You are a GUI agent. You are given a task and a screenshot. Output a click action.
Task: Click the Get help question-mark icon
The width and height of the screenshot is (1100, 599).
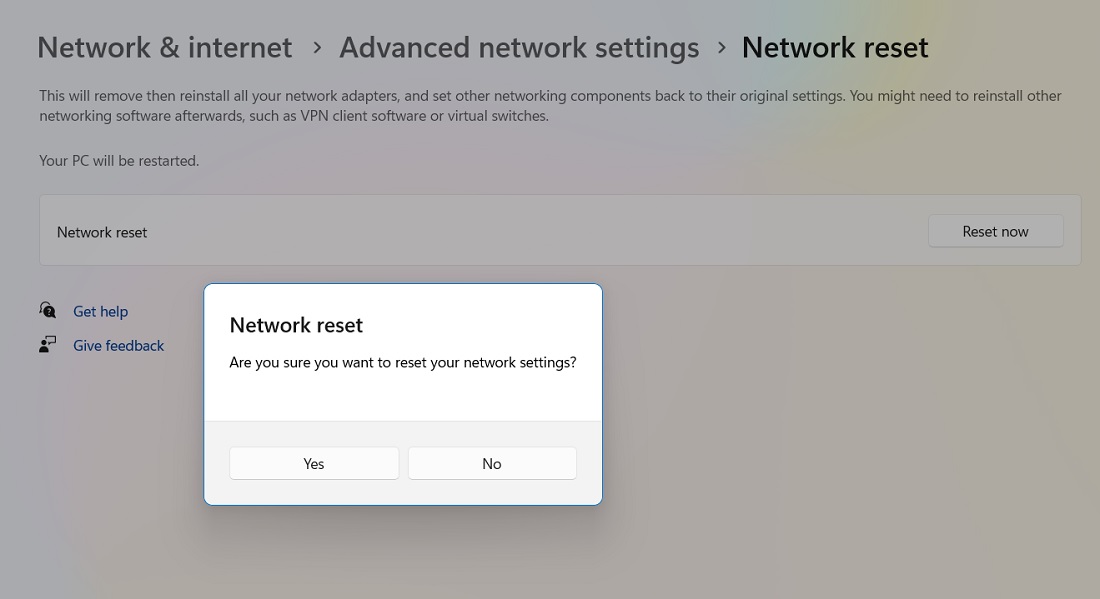(x=48, y=311)
